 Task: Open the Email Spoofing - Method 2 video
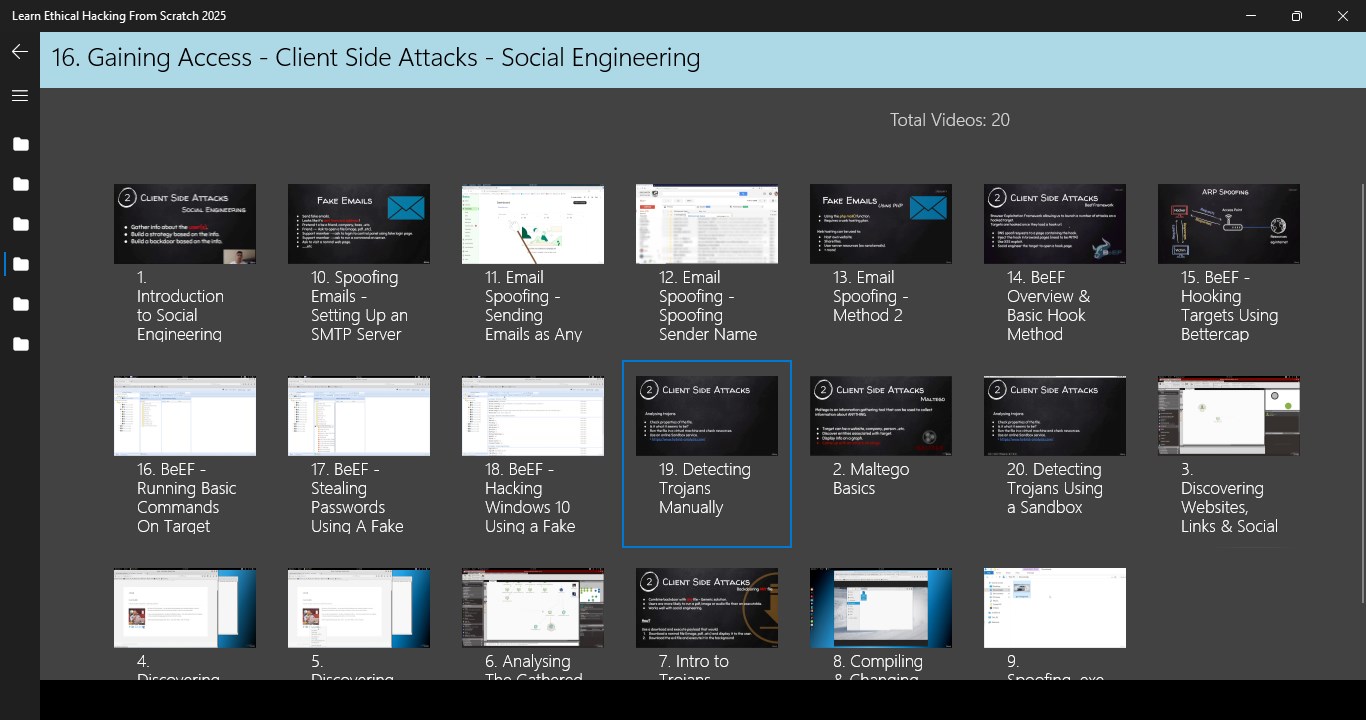tap(880, 224)
